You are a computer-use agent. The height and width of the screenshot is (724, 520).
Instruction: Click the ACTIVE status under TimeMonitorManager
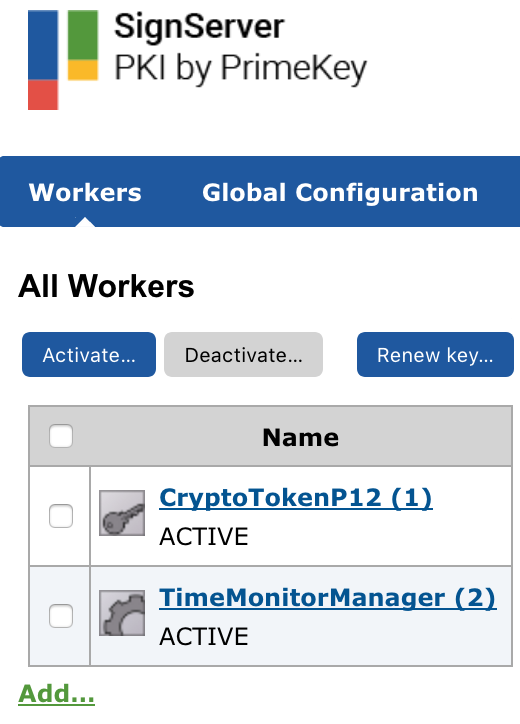coord(204,636)
